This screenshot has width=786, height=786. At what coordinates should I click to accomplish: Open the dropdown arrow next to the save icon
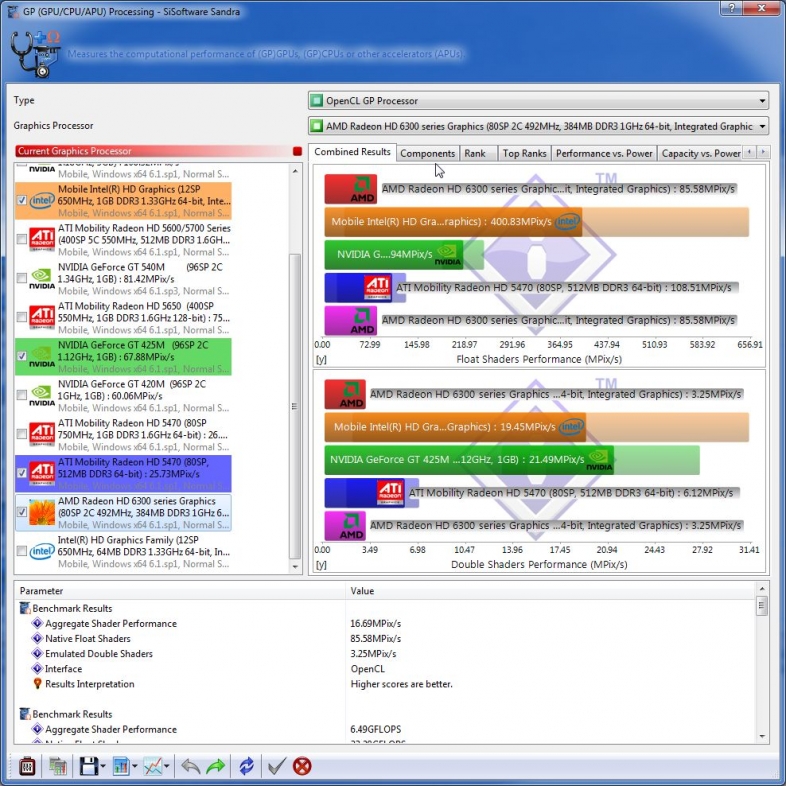(103, 766)
